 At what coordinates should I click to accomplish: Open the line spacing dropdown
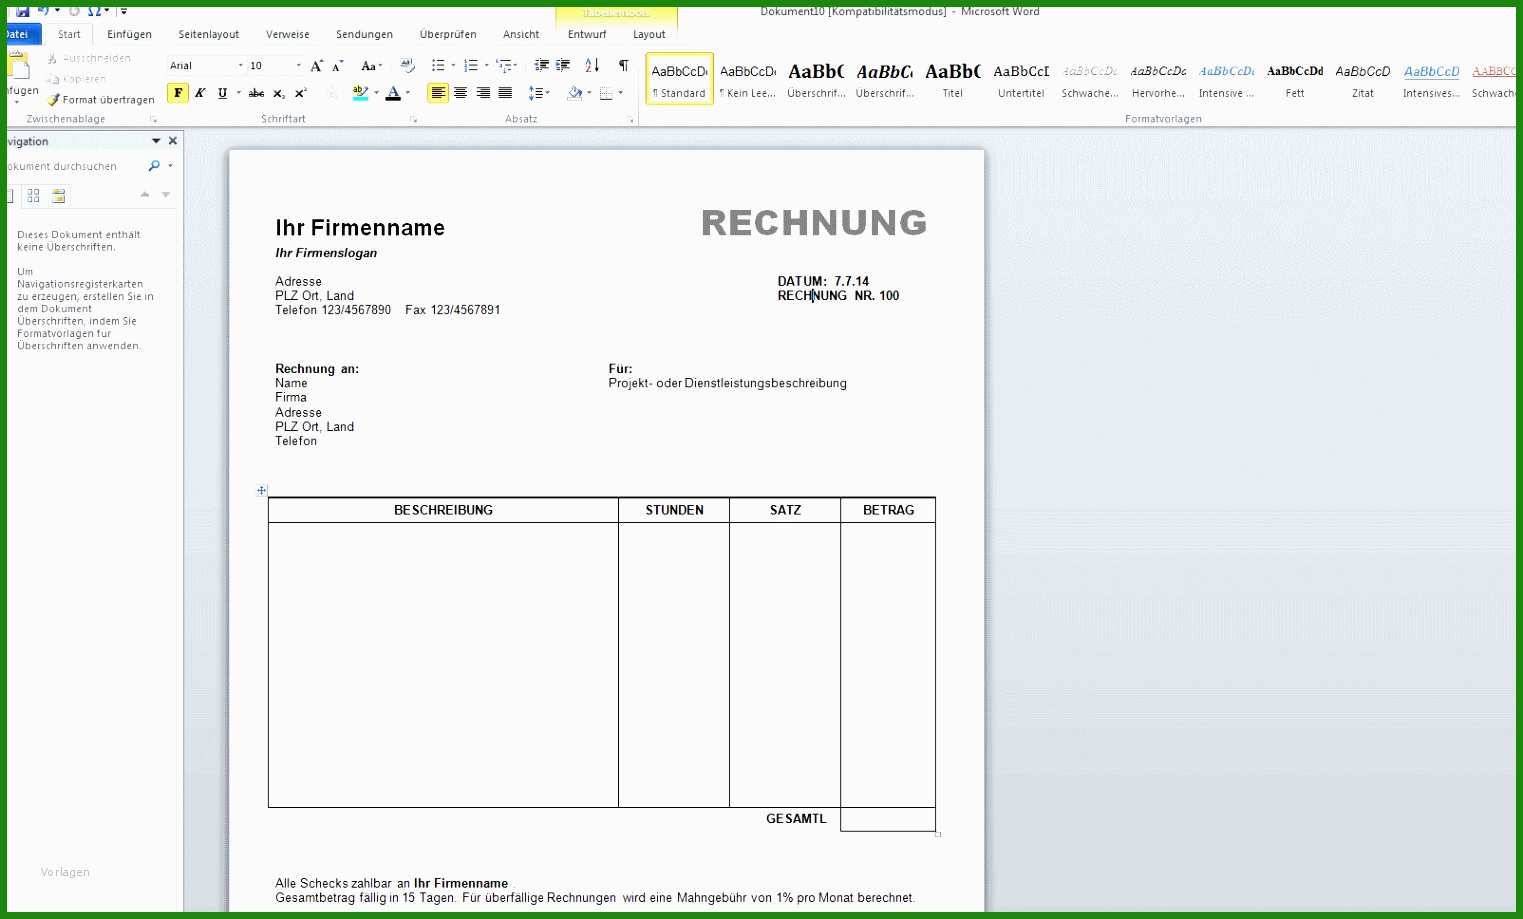539,93
